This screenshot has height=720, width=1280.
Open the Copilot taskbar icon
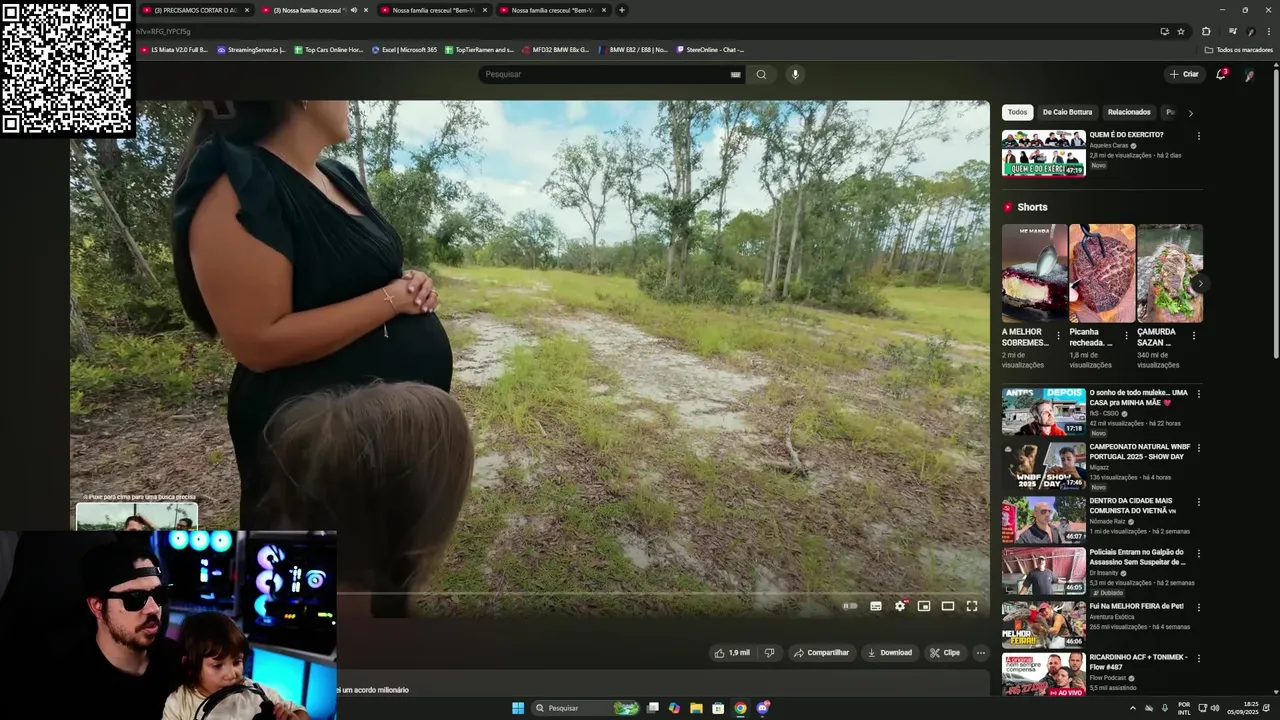click(674, 708)
